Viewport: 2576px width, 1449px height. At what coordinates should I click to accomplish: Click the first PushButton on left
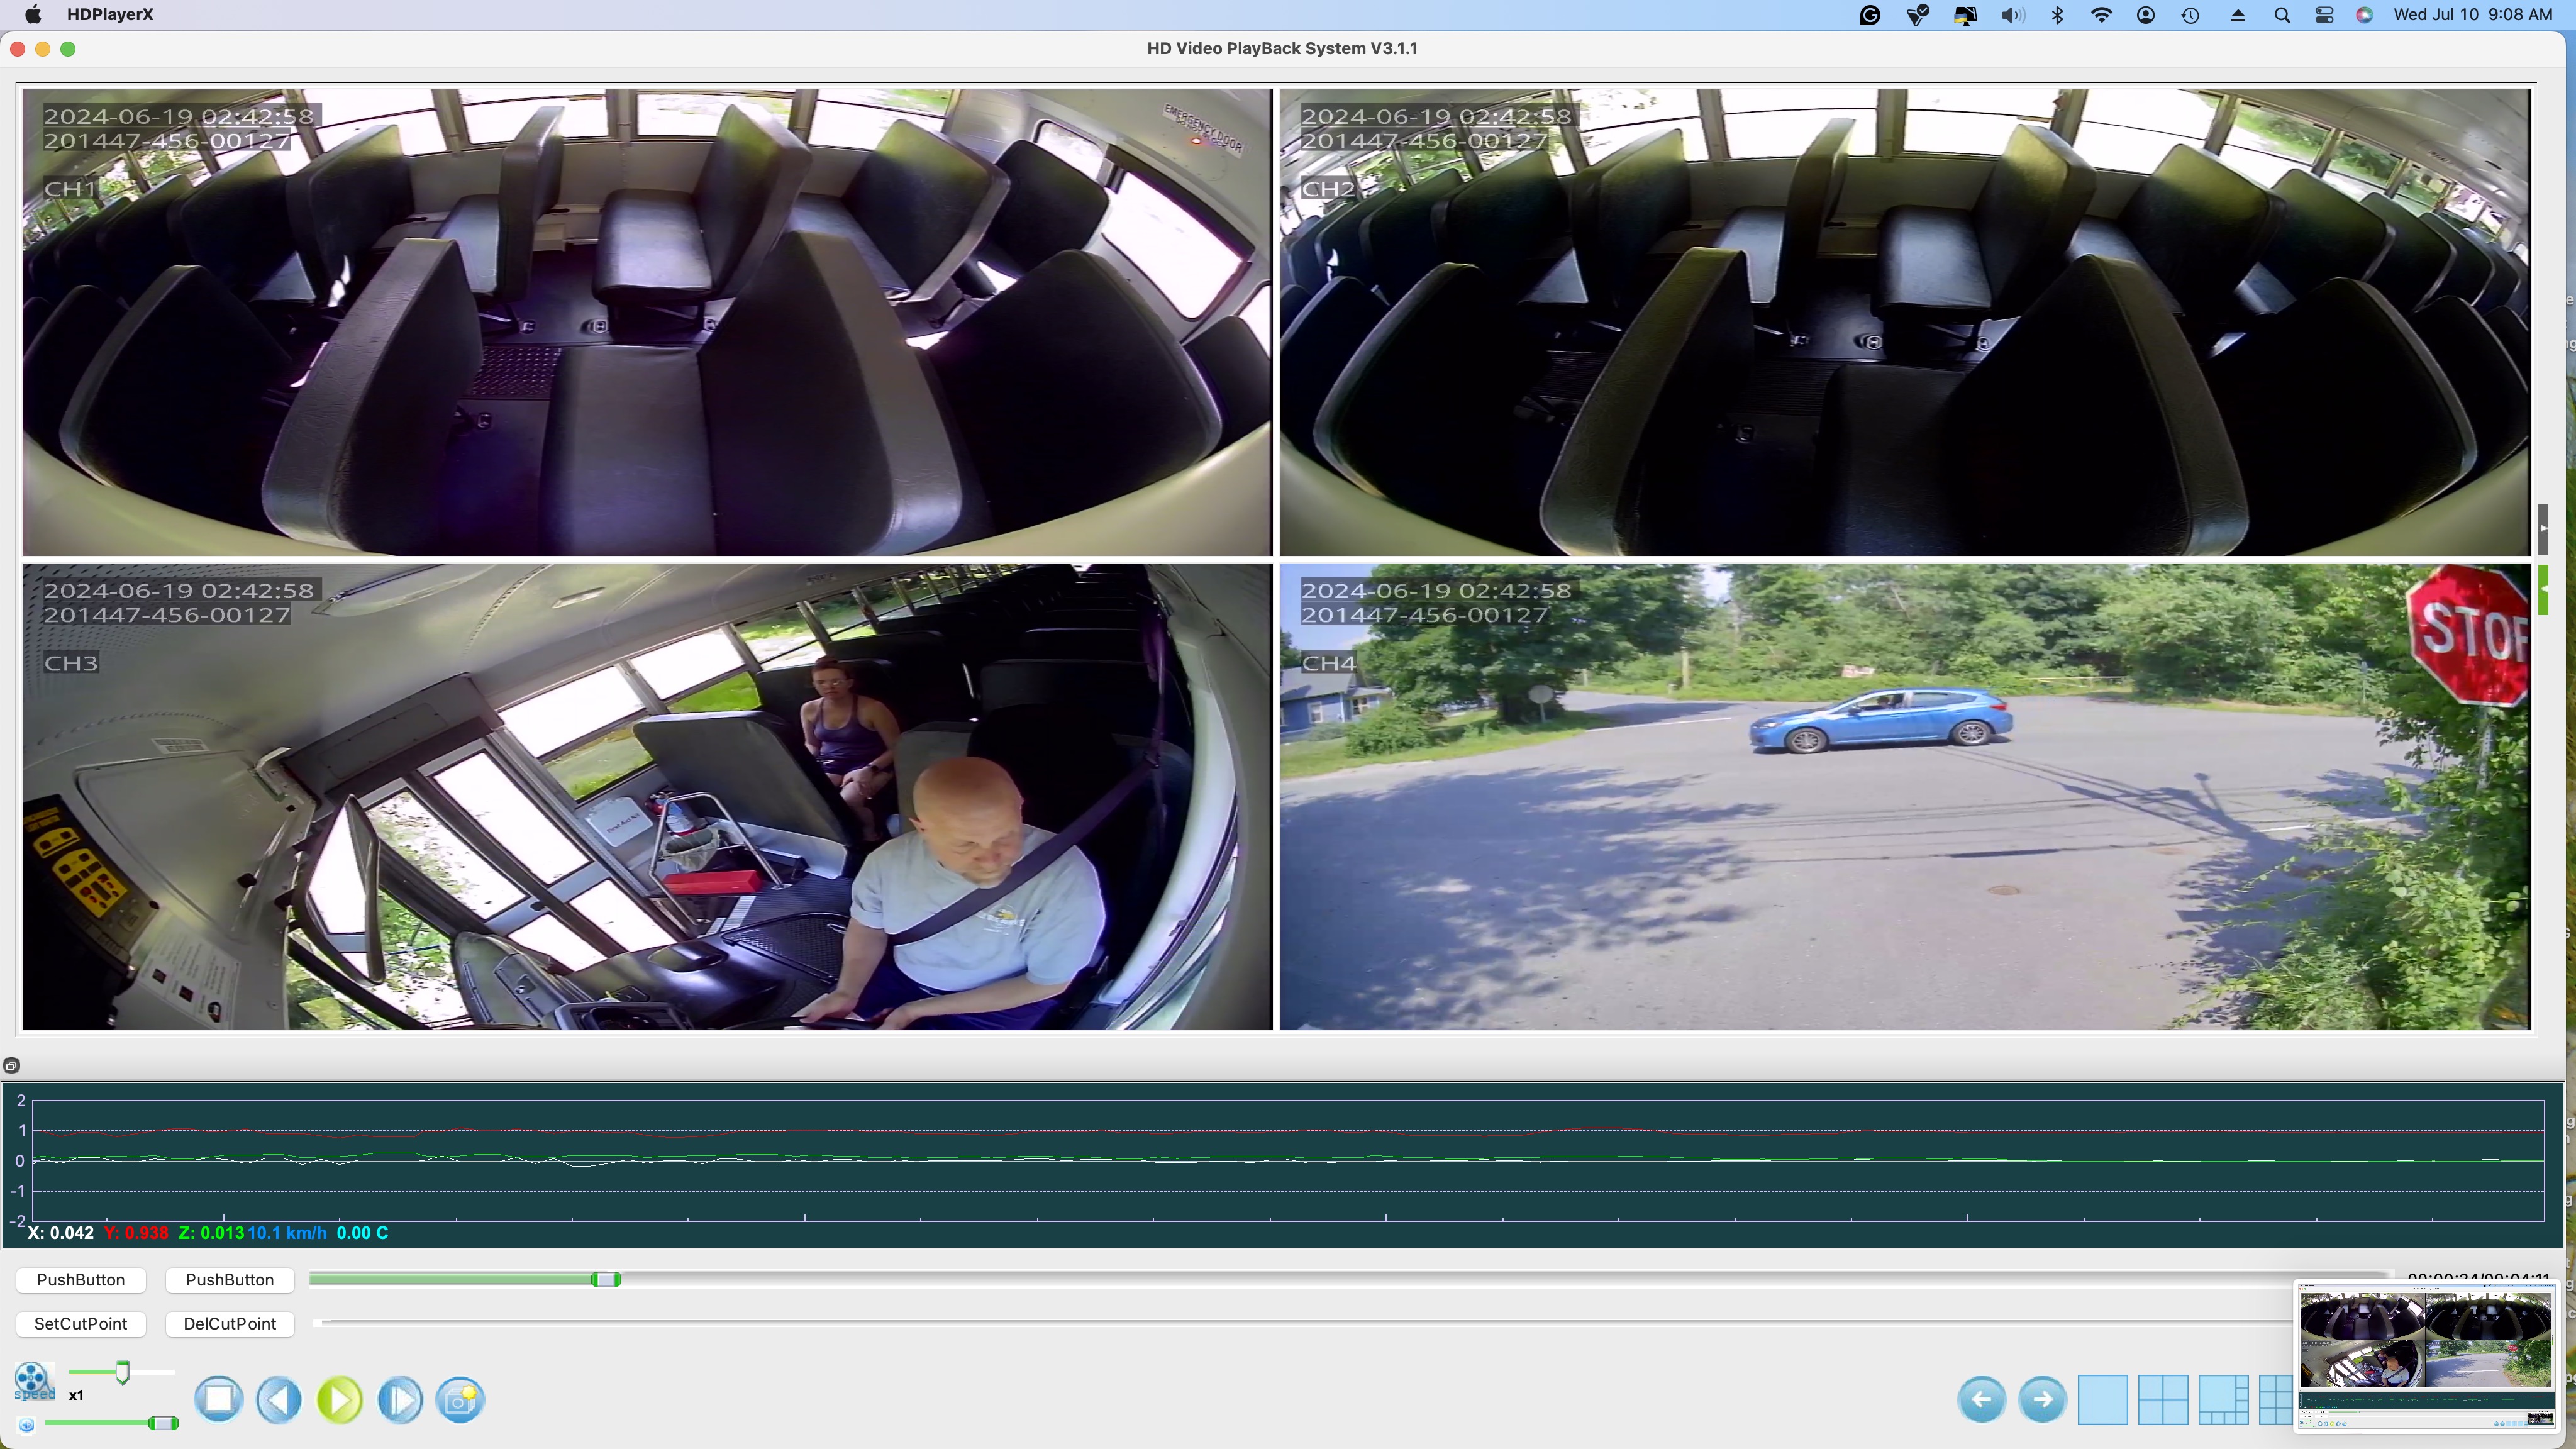(81, 1279)
